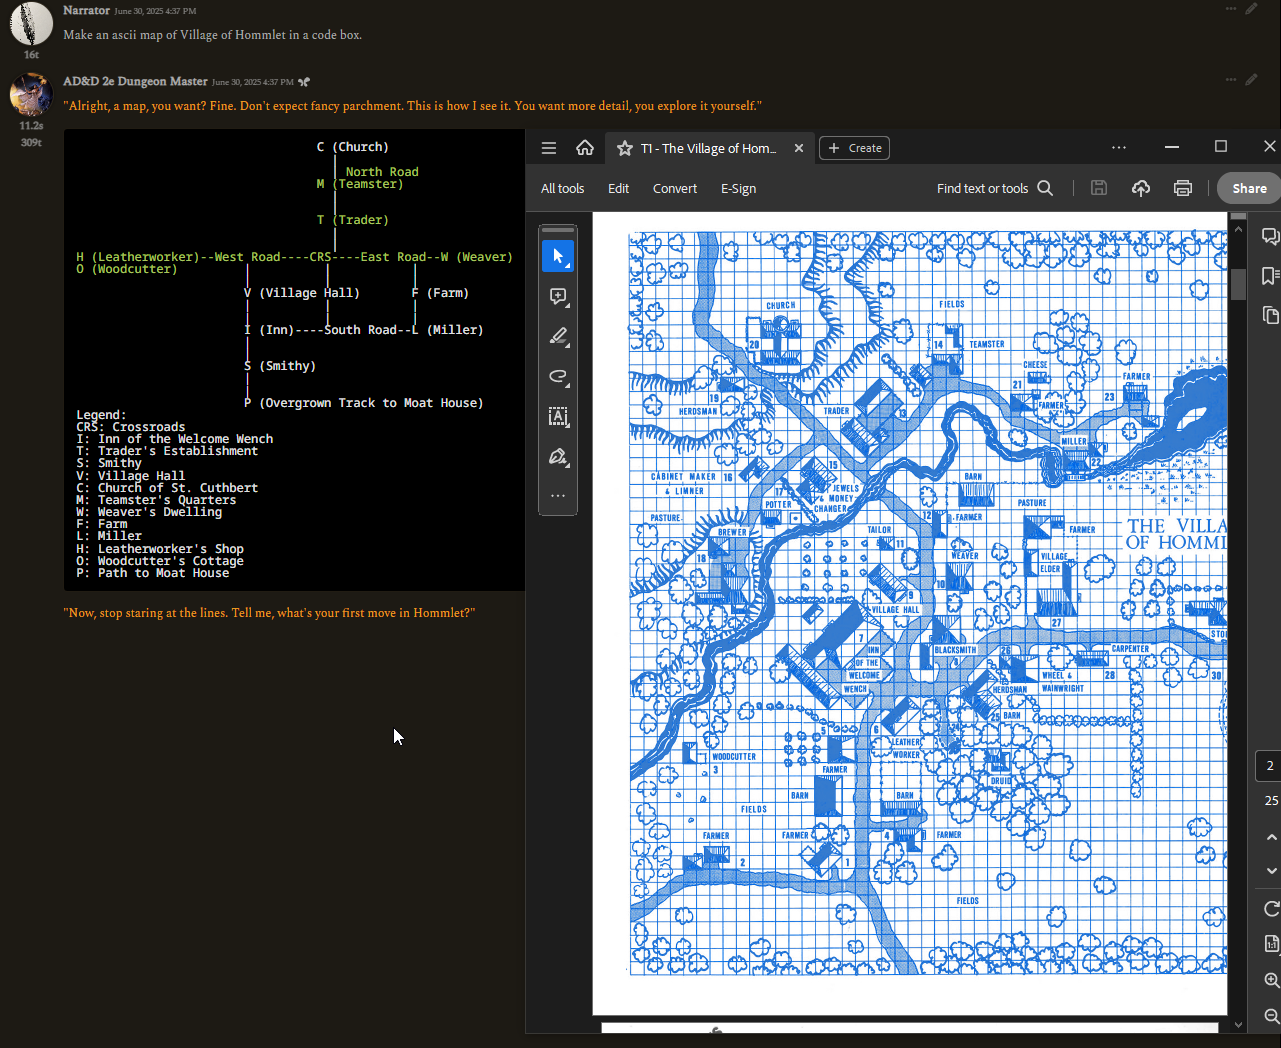The image size is (1281, 1048).
Task: Open Acrobat's more options ellipsis in title bar
Action: (x=1119, y=147)
